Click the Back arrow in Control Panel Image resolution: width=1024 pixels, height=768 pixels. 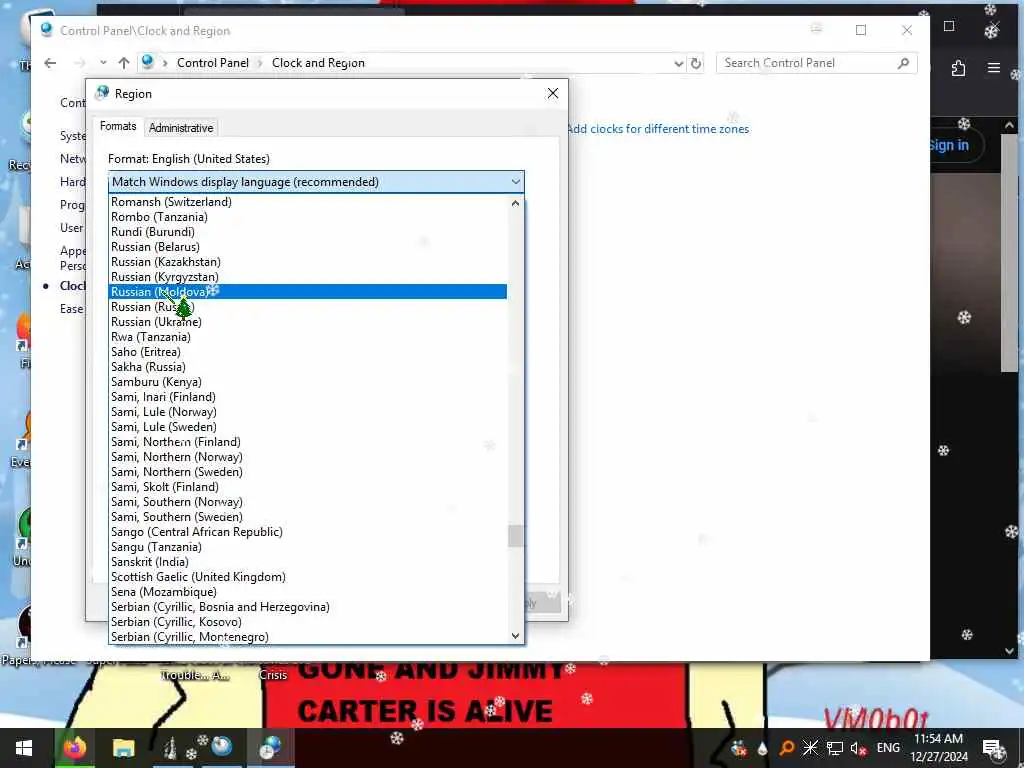[50, 63]
